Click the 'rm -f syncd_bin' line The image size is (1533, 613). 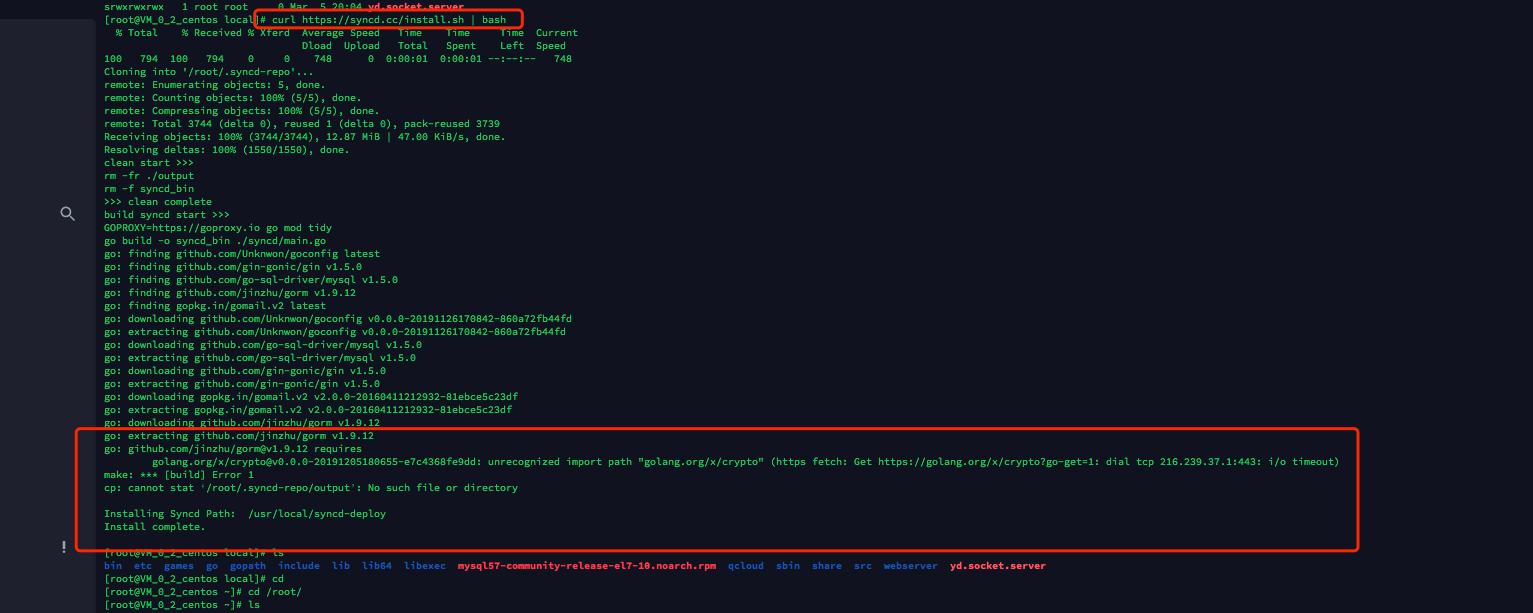pyautogui.click(x=149, y=189)
